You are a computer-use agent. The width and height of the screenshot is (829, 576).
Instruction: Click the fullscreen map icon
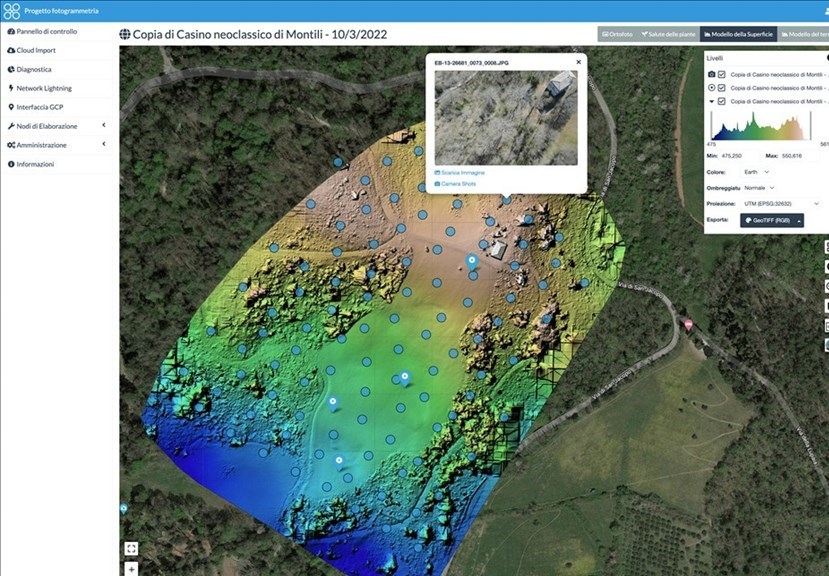pos(131,548)
